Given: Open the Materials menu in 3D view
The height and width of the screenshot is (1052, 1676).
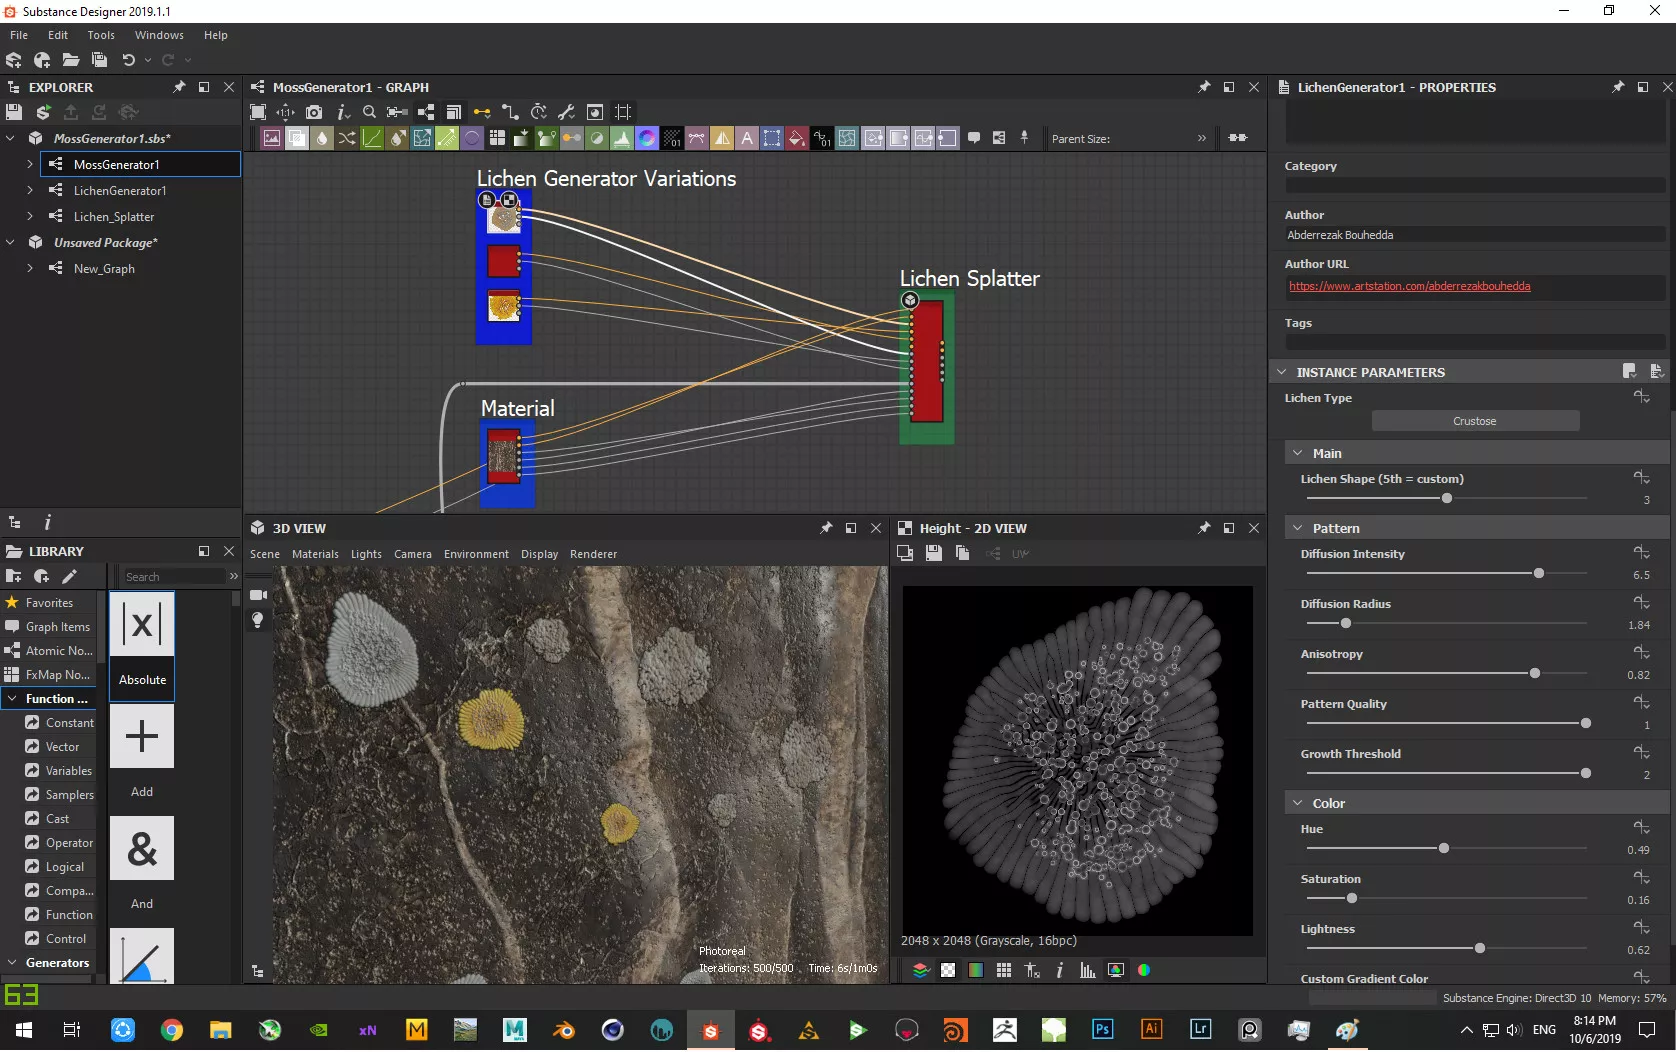Looking at the screenshot, I should pyautogui.click(x=315, y=554).
